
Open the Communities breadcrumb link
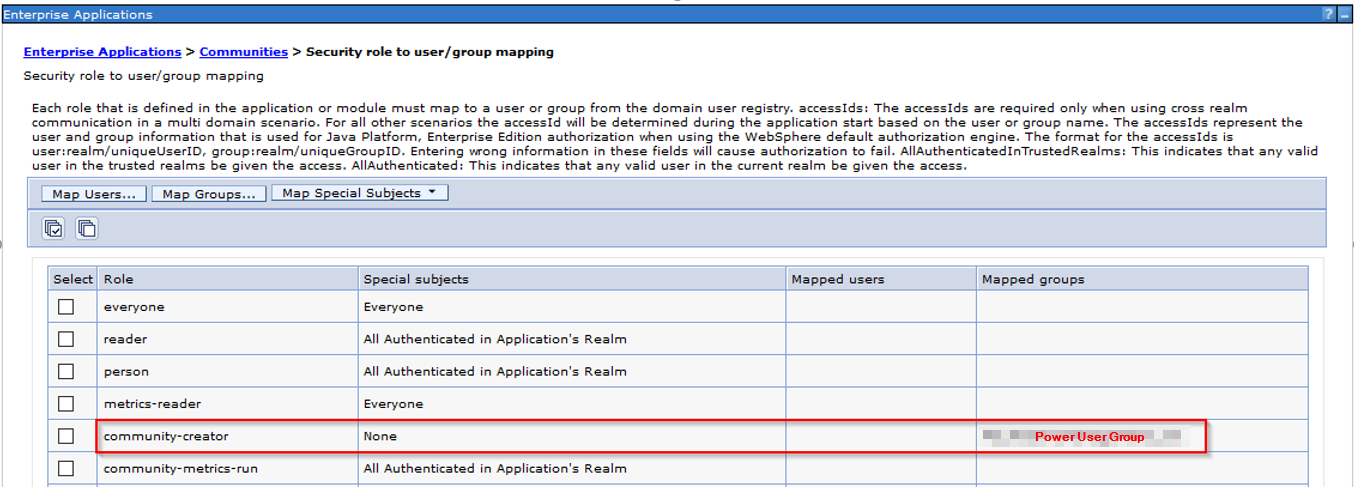pyautogui.click(x=243, y=51)
